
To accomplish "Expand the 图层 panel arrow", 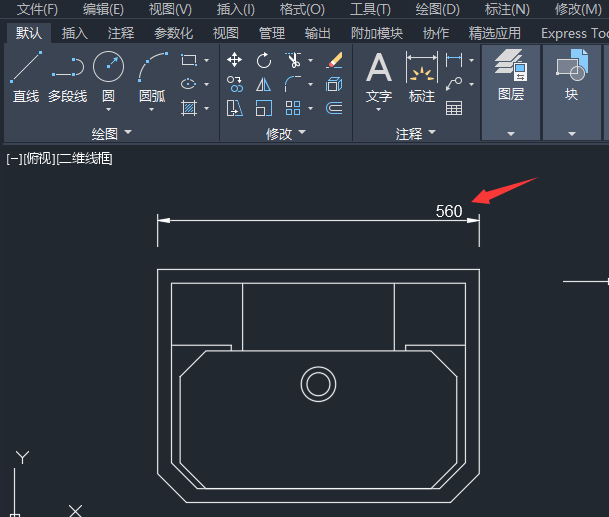I will pyautogui.click(x=511, y=134).
